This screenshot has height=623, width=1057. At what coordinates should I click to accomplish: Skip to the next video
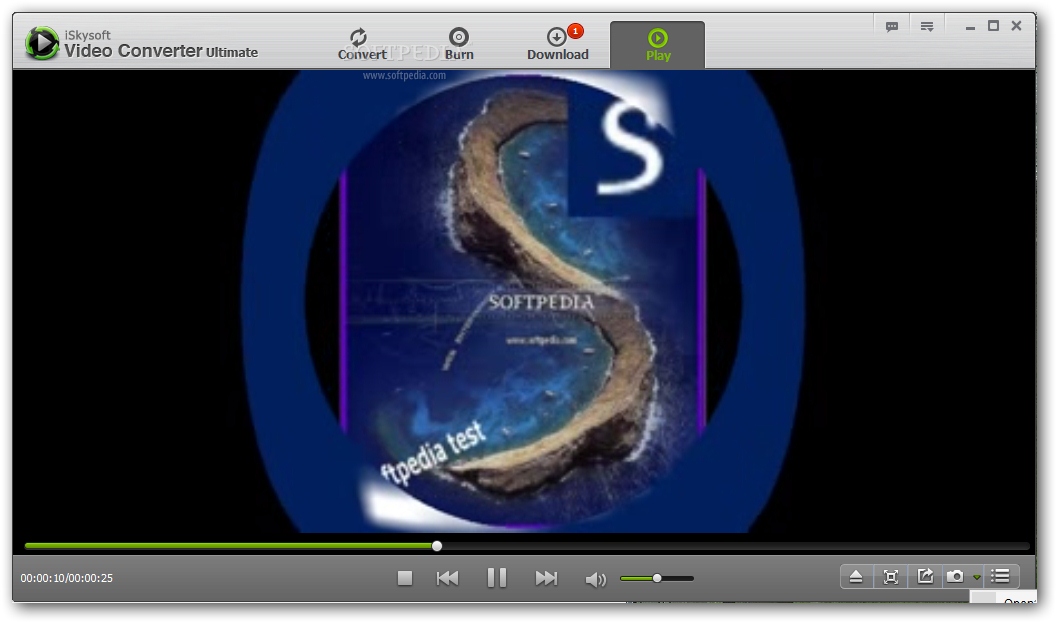point(546,578)
